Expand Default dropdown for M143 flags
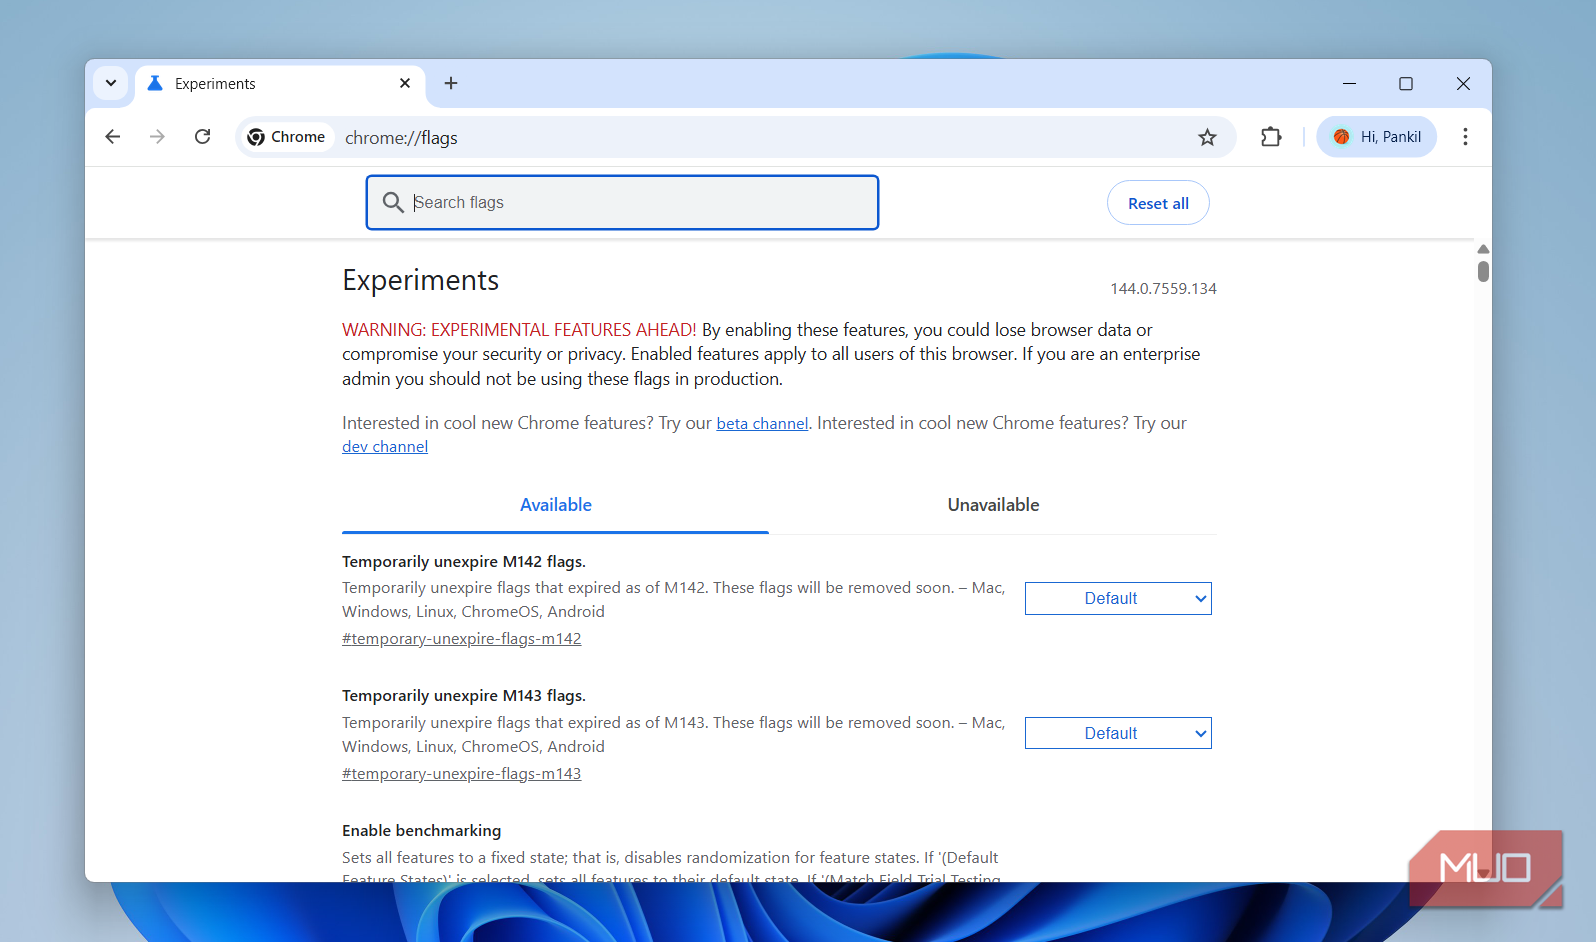The image size is (1596, 942). [1118, 733]
